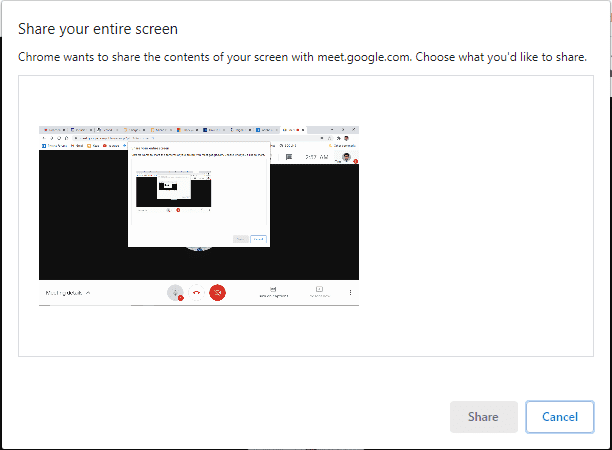The width and height of the screenshot is (612, 450).
Task: Click the profile avatar shown in preview
Action: click(345, 157)
